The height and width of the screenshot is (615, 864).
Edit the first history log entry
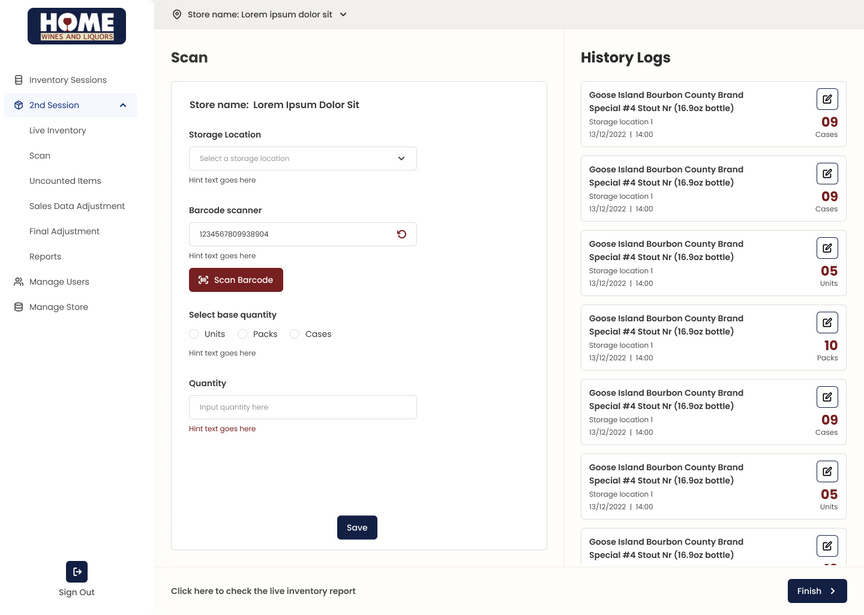[x=827, y=99]
